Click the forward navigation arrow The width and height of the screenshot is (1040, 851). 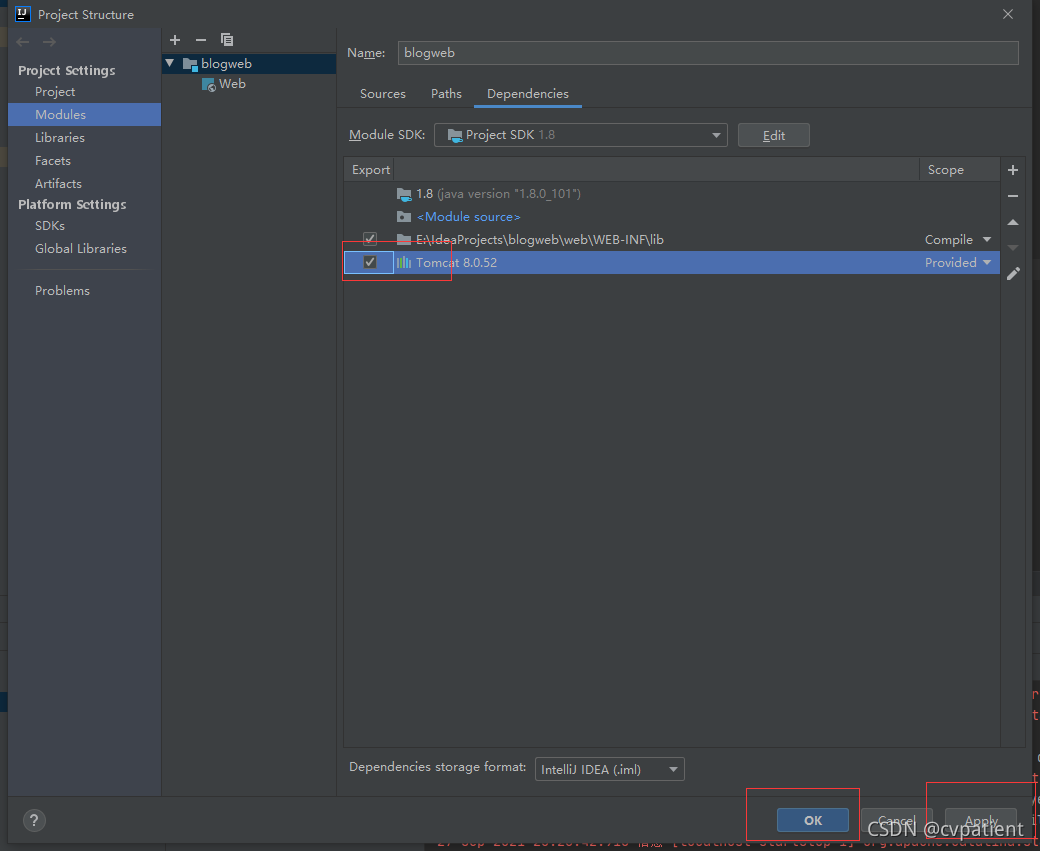[x=49, y=42]
